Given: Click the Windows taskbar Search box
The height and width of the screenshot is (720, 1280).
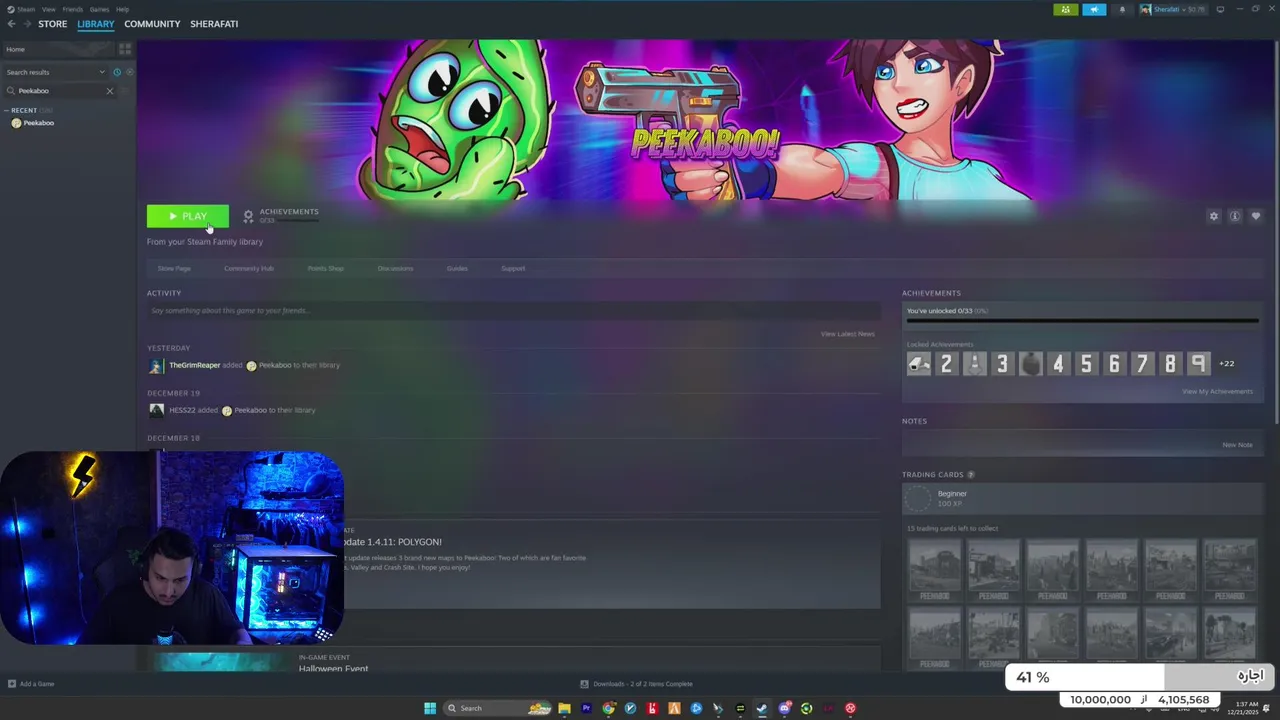Looking at the screenshot, I should click(498, 708).
